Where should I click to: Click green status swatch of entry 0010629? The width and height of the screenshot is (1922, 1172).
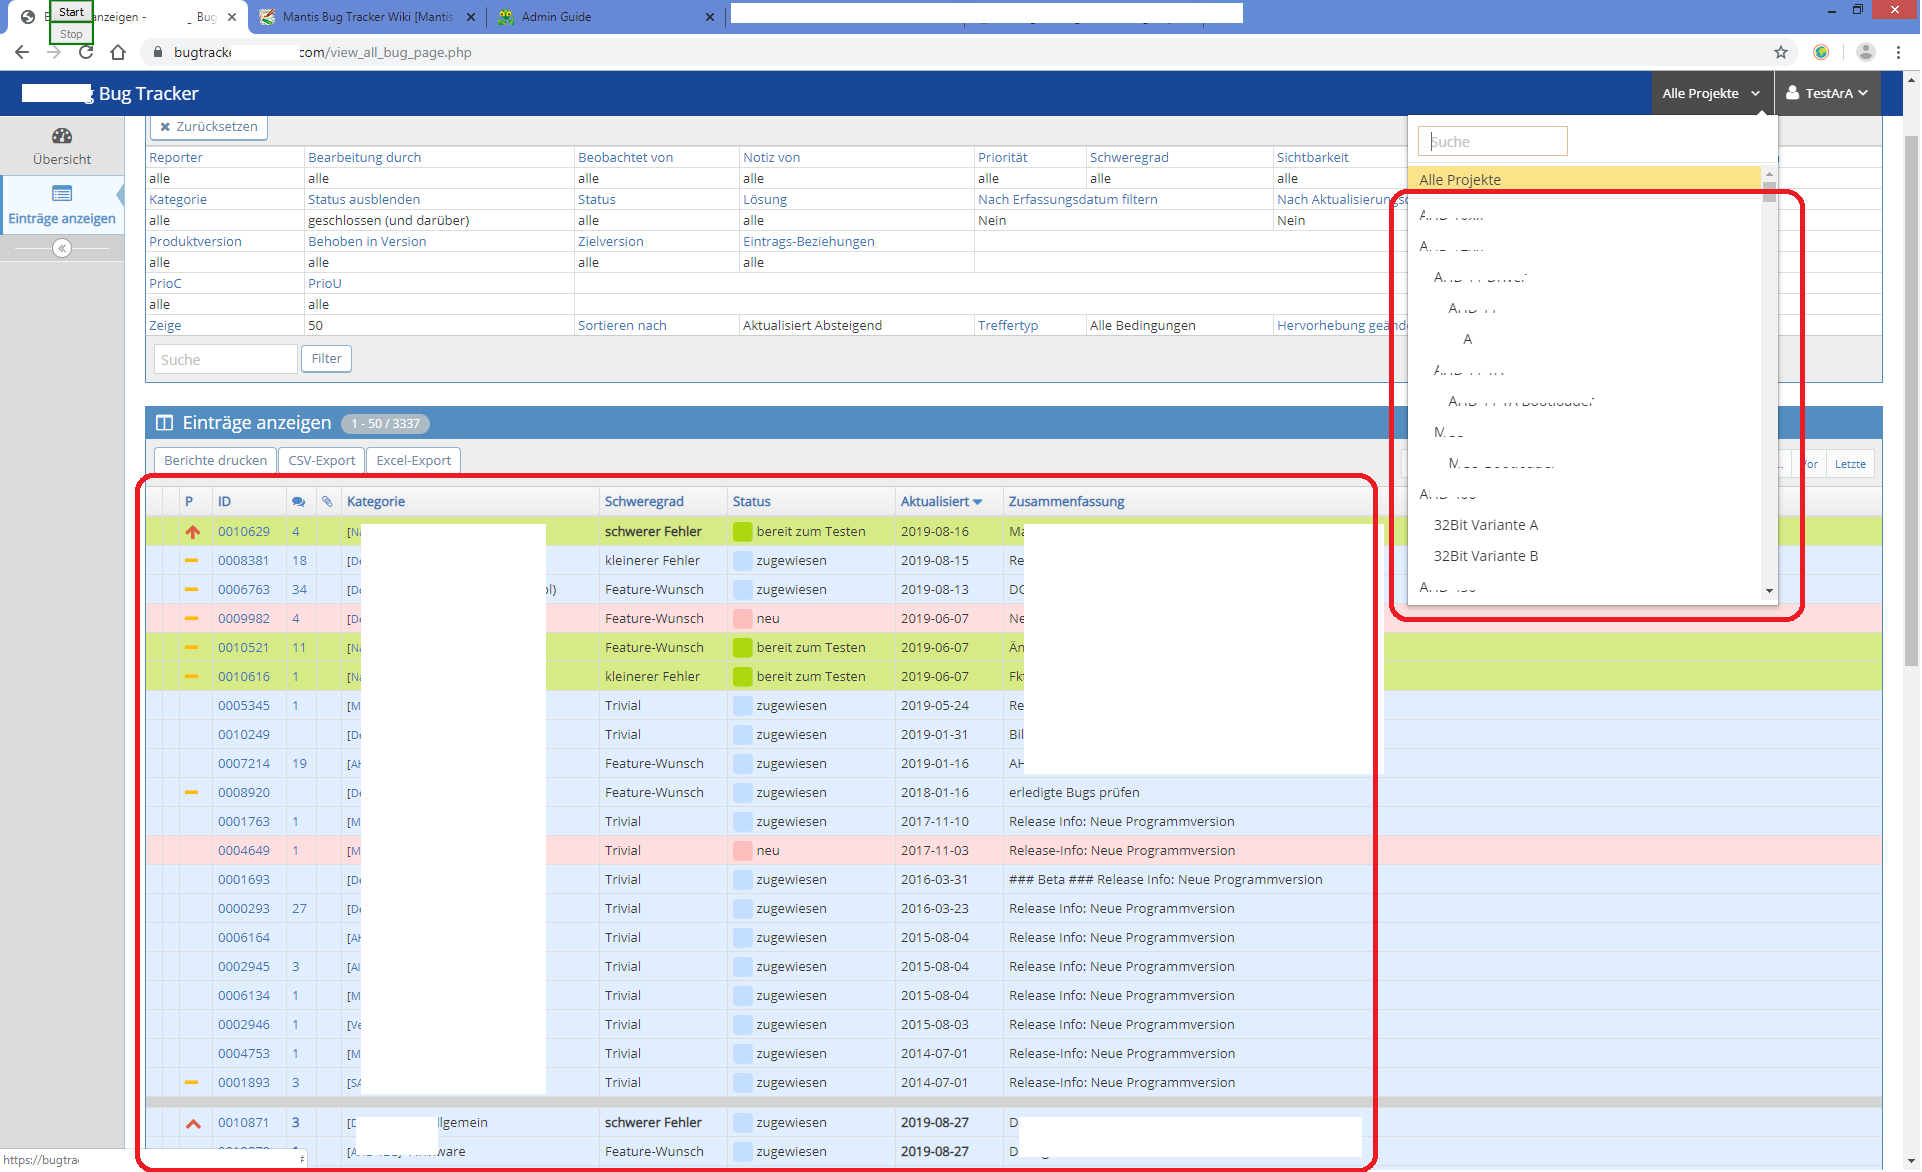coord(742,532)
